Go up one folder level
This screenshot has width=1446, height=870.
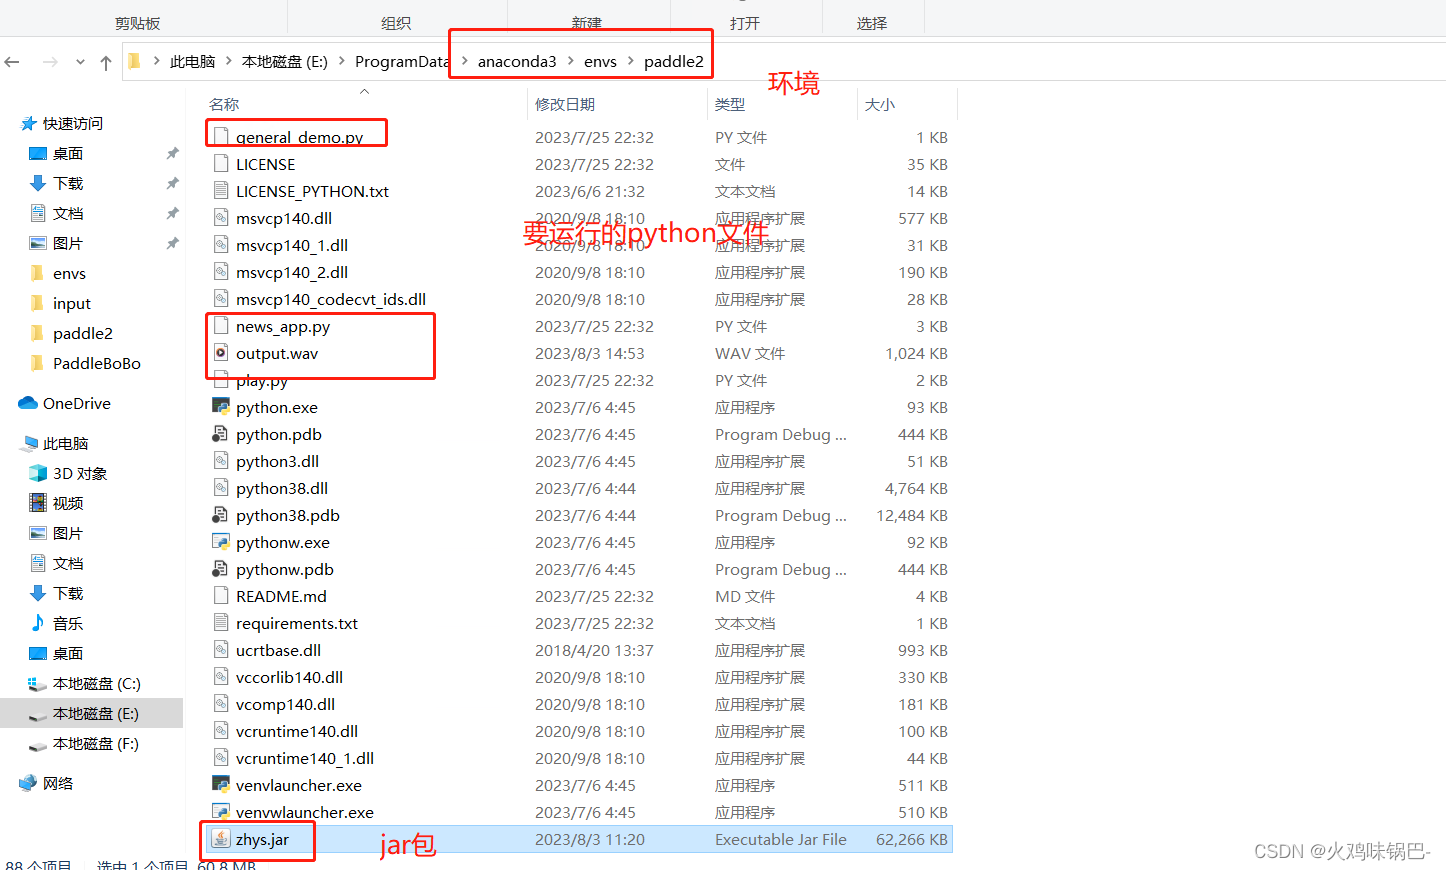[106, 62]
